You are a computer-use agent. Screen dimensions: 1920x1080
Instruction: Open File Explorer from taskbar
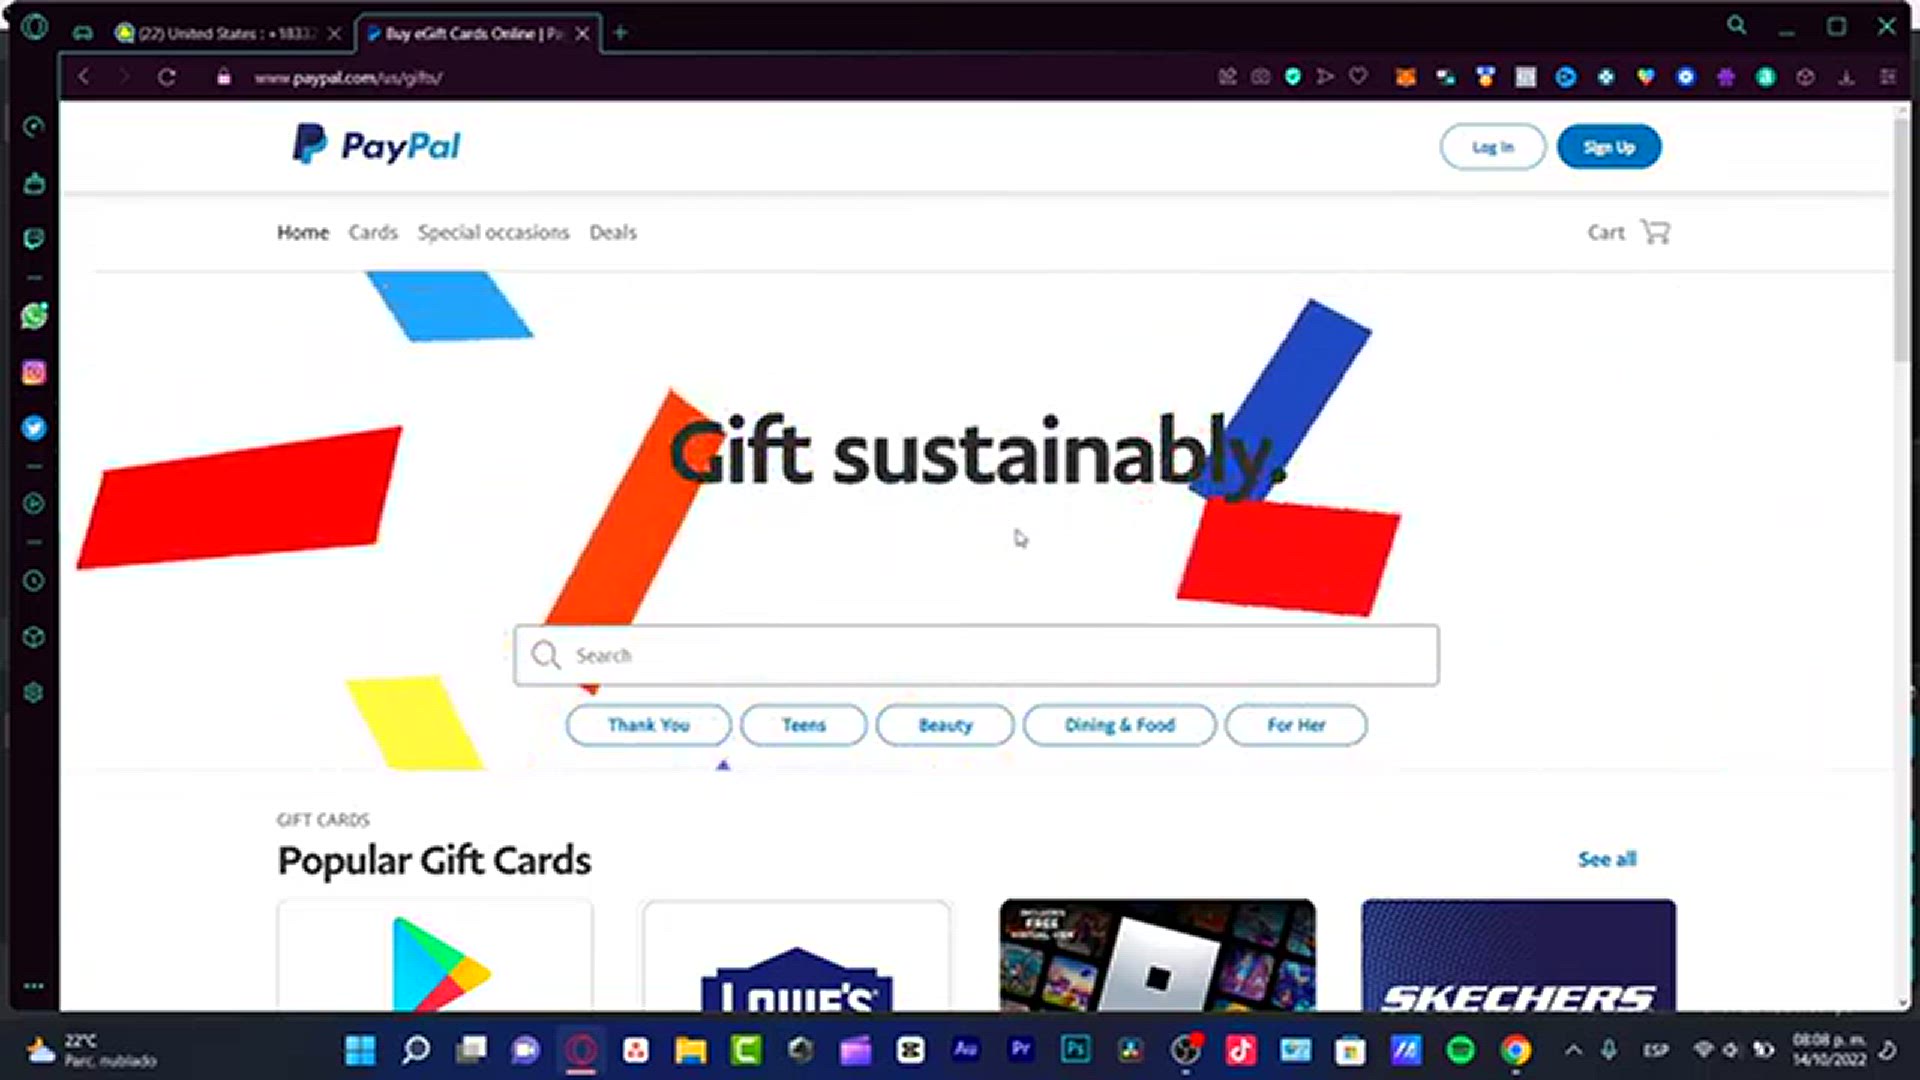pyautogui.click(x=690, y=1050)
